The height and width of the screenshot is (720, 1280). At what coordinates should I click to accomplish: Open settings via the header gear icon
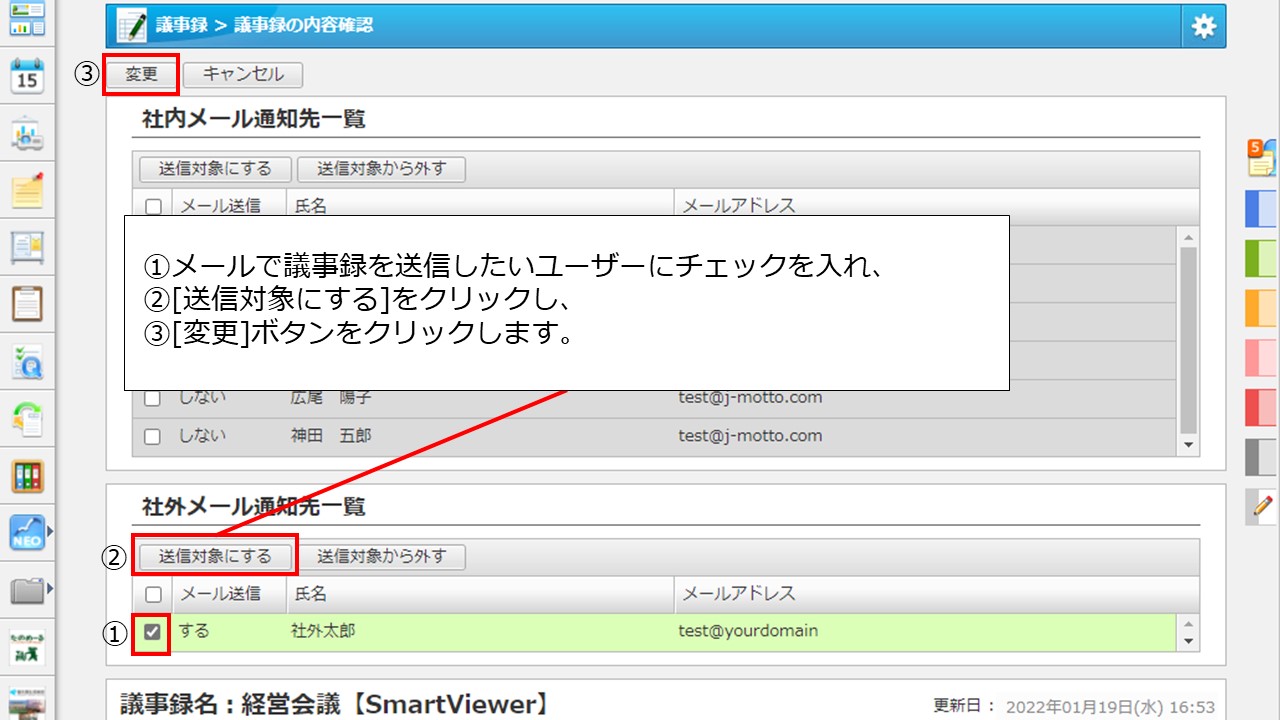click(x=1204, y=27)
